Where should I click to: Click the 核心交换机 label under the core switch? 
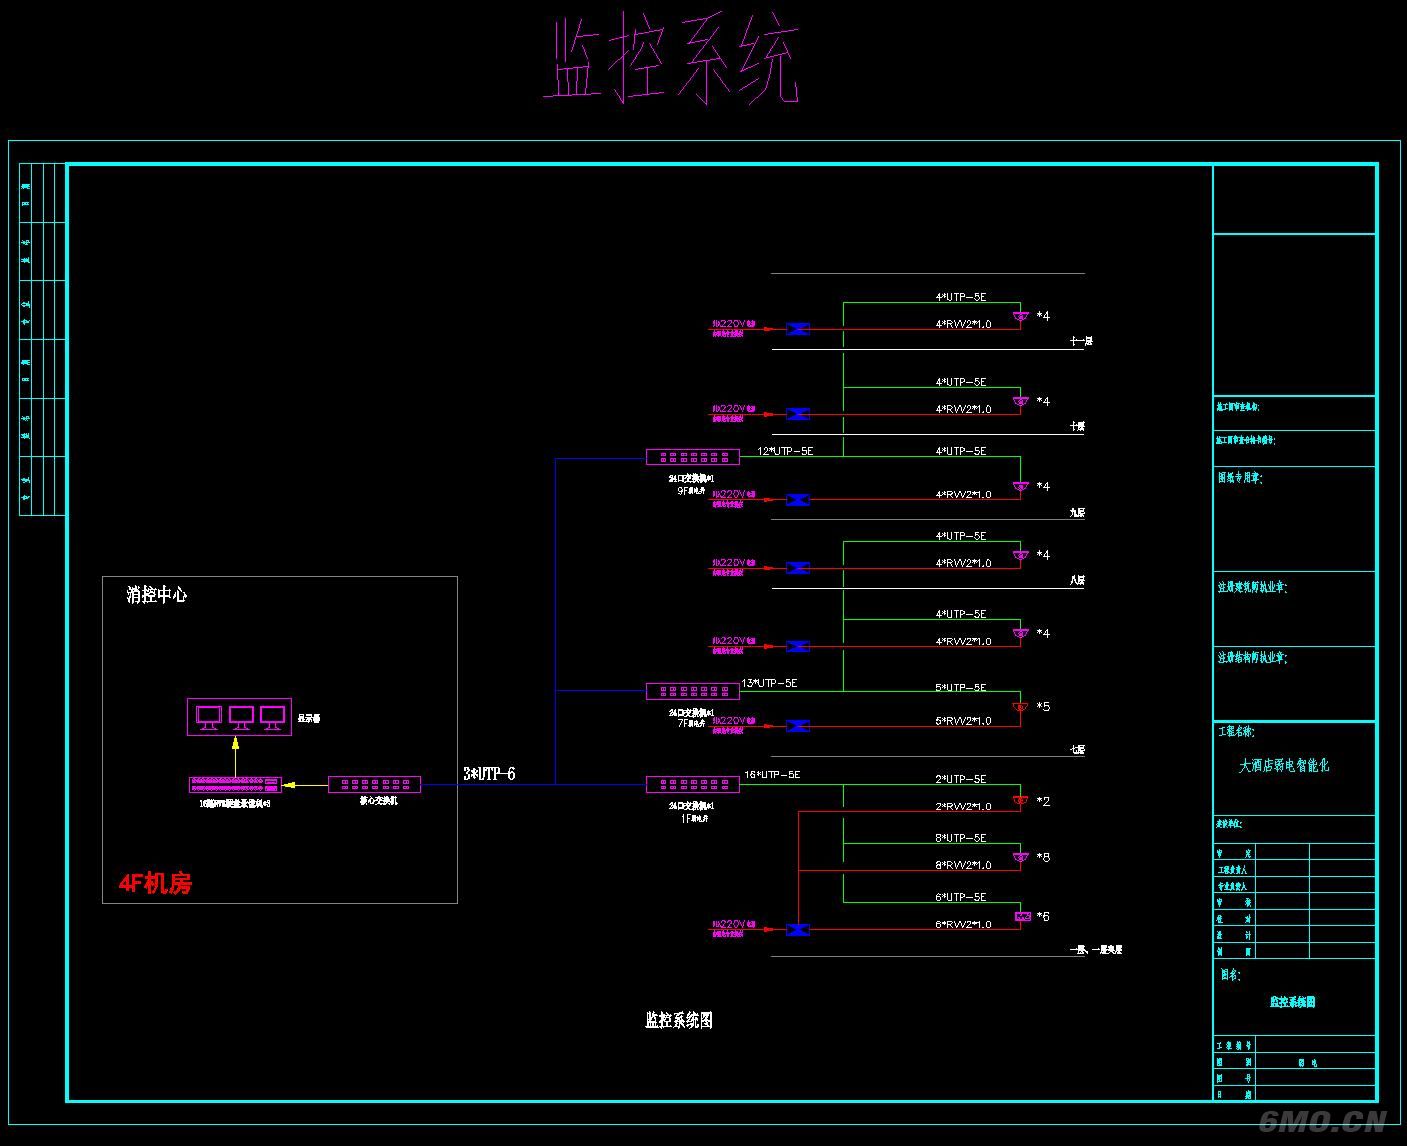coord(379,801)
